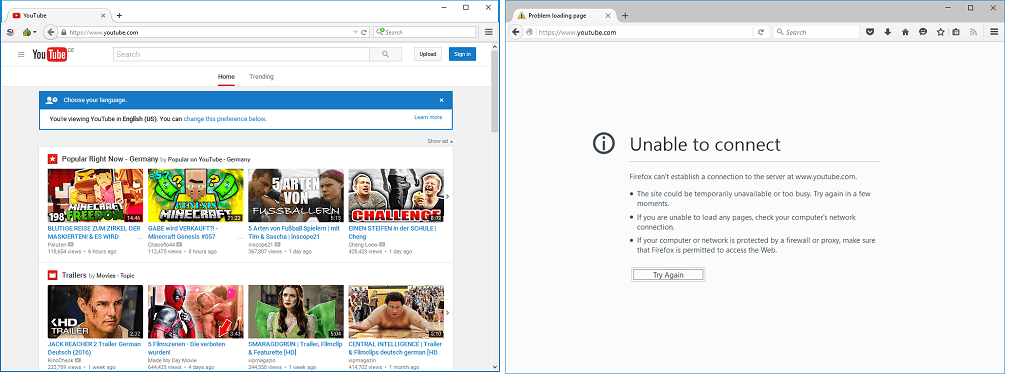Show bookmarks list icon next to star
Image resolution: width=1013 pixels, height=374 pixels.
[956, 32]
